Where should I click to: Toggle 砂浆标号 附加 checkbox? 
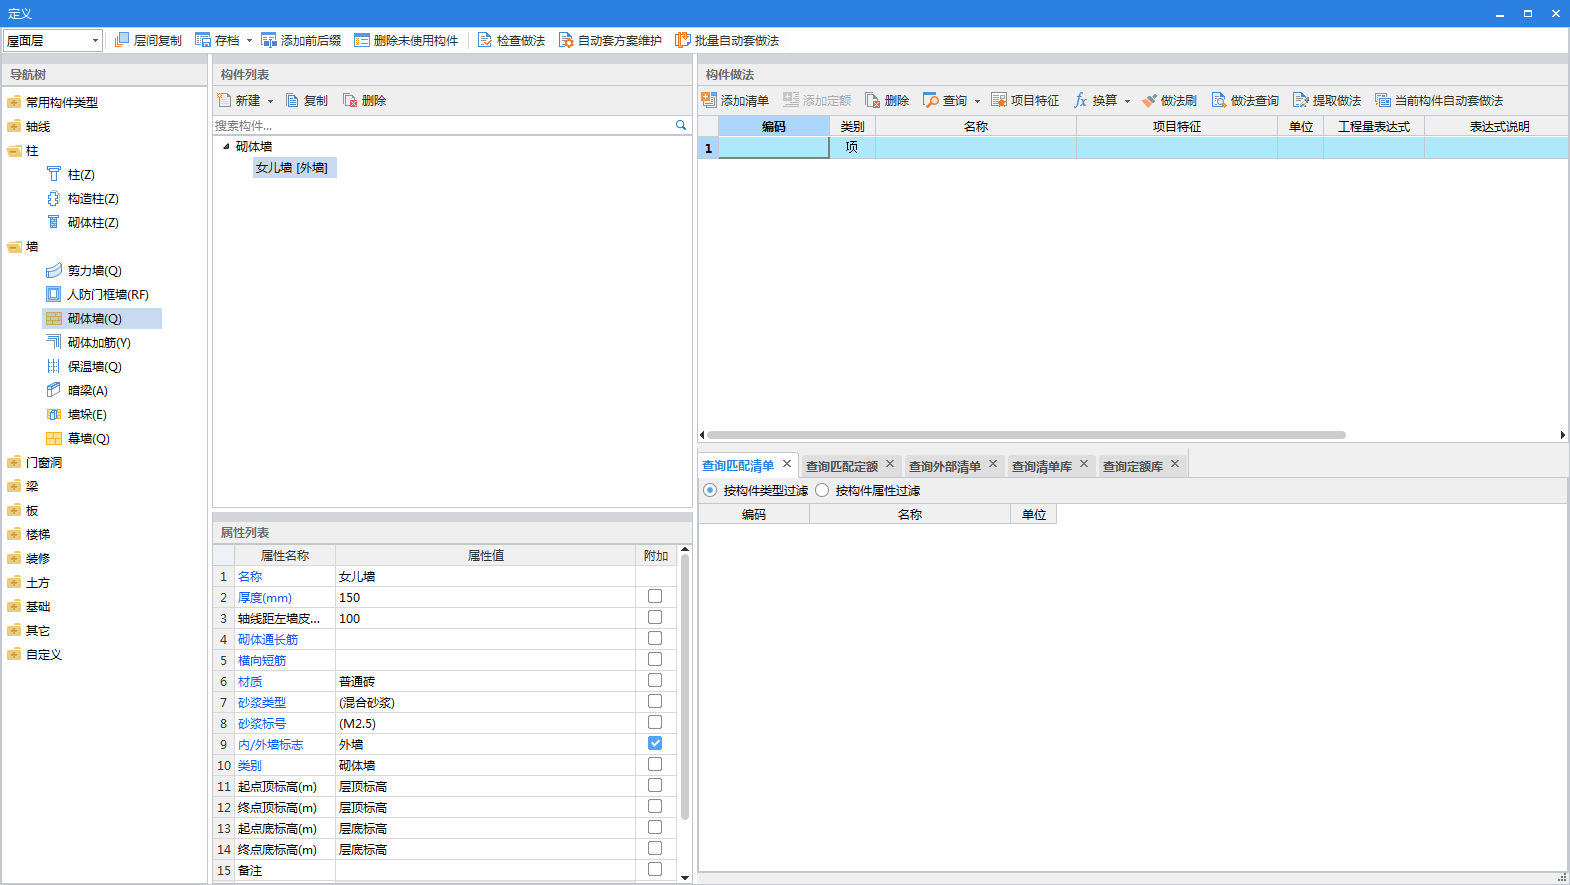[655, 722]
